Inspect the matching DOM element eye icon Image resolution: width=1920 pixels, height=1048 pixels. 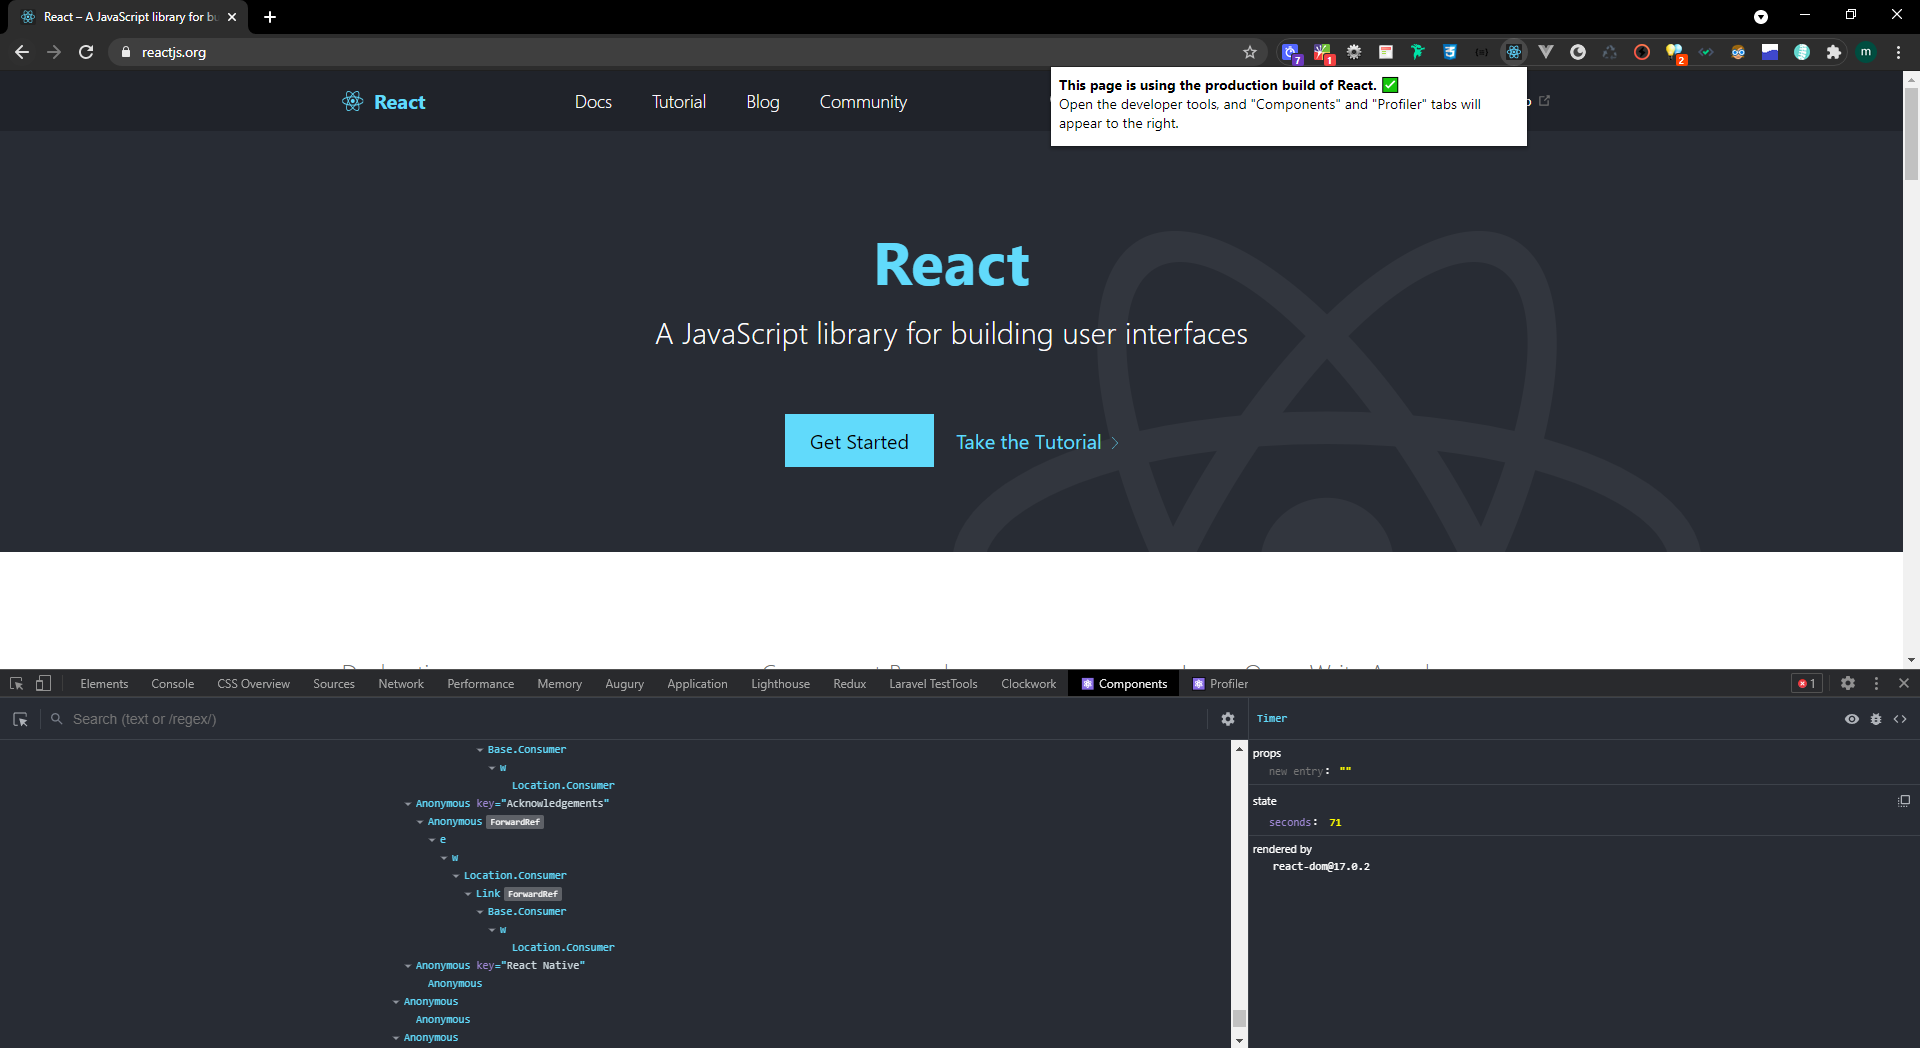click(1852, 719)
